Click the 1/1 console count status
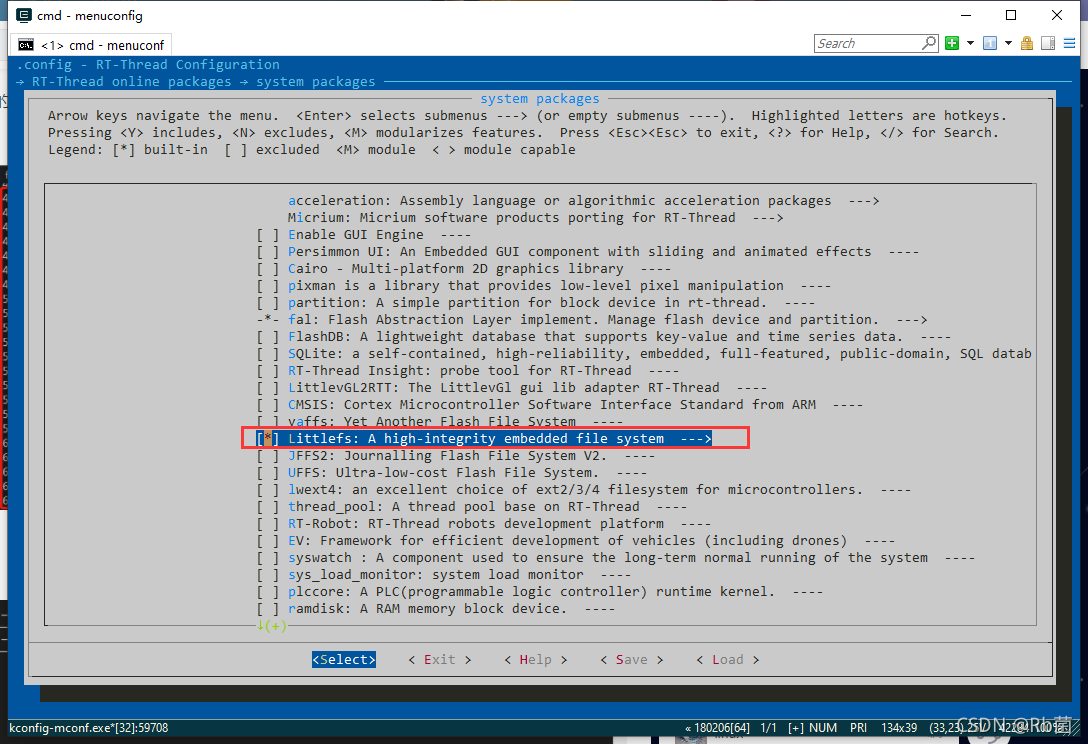 [769, 728]
